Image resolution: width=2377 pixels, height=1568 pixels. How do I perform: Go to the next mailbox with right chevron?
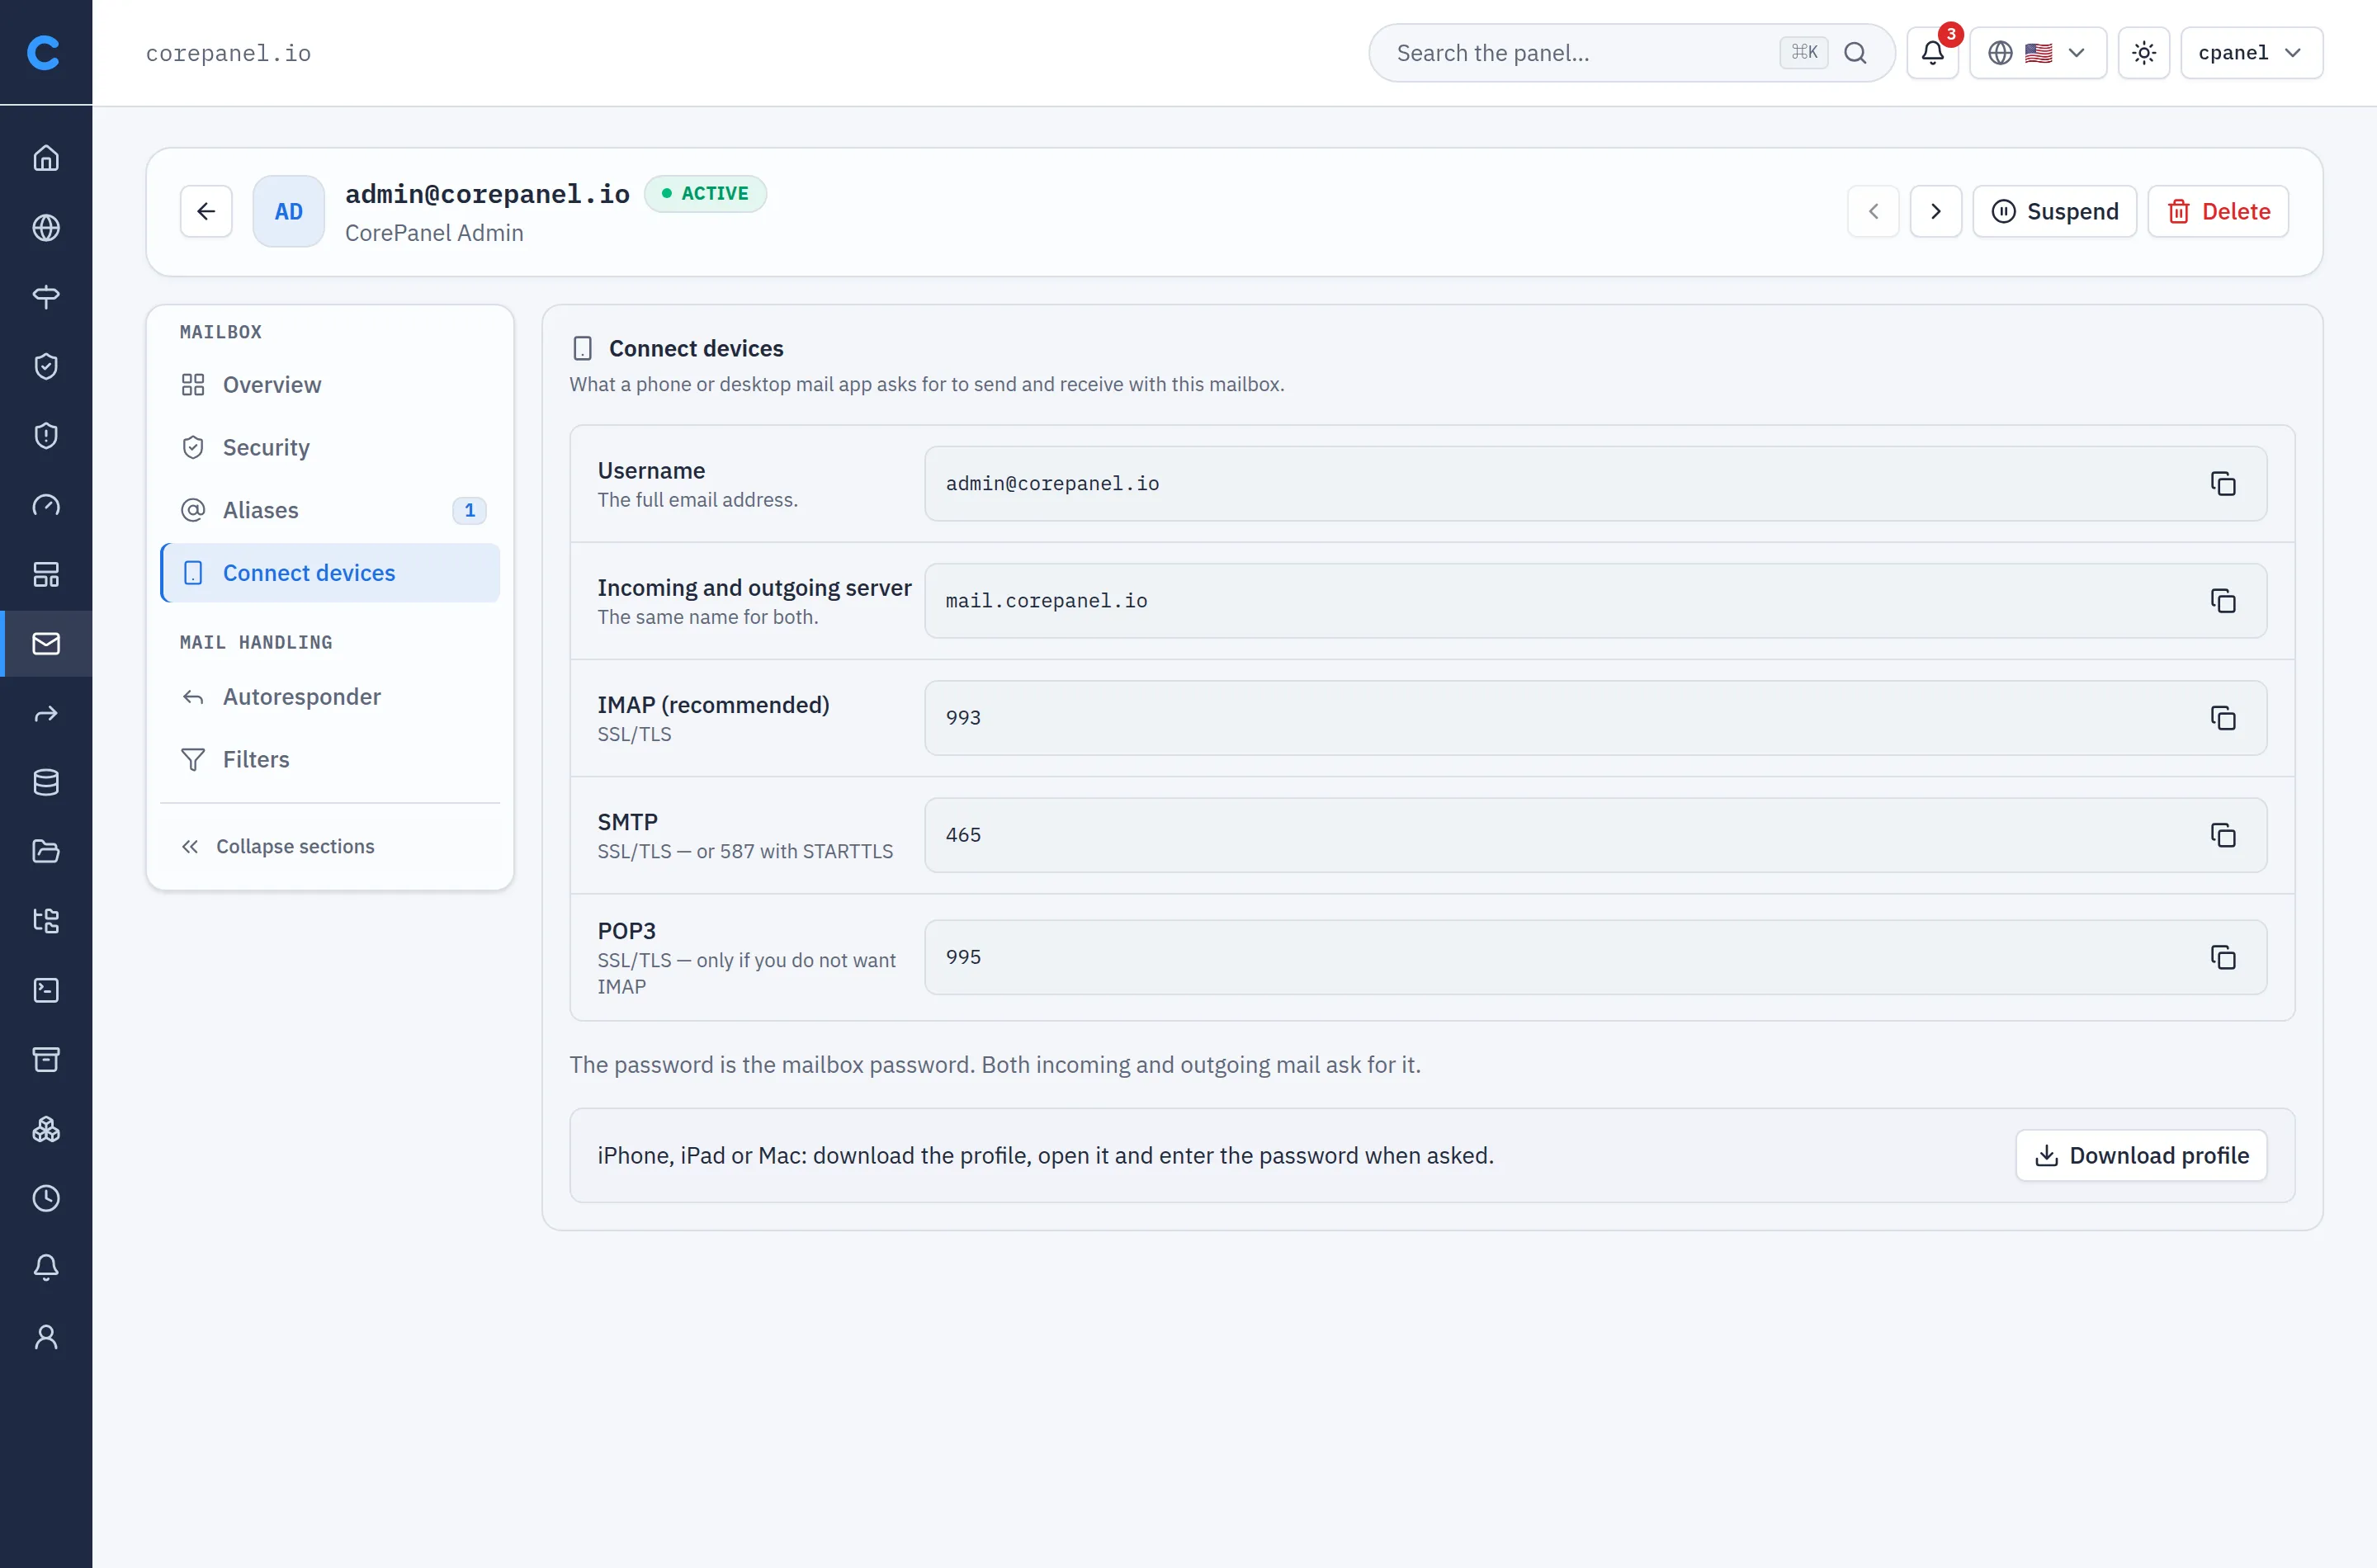click(x=1935, y=211)
